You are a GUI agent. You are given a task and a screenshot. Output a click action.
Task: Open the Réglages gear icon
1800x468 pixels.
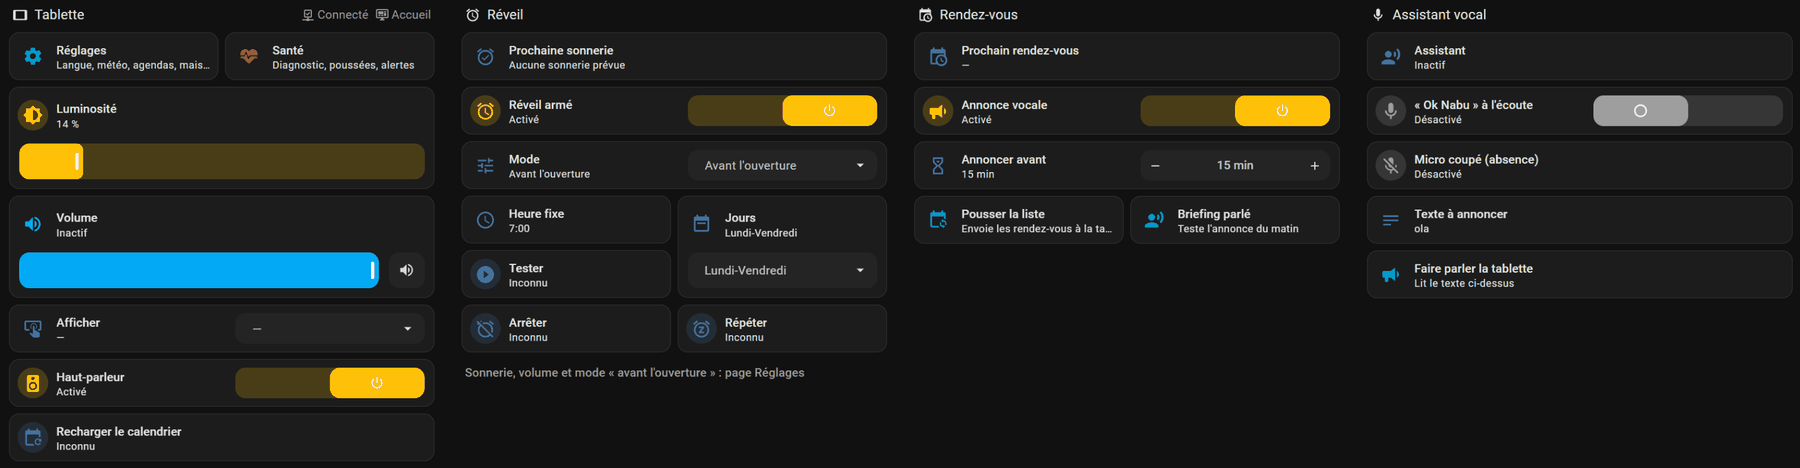pyautogui.click(x=33, y=57)
